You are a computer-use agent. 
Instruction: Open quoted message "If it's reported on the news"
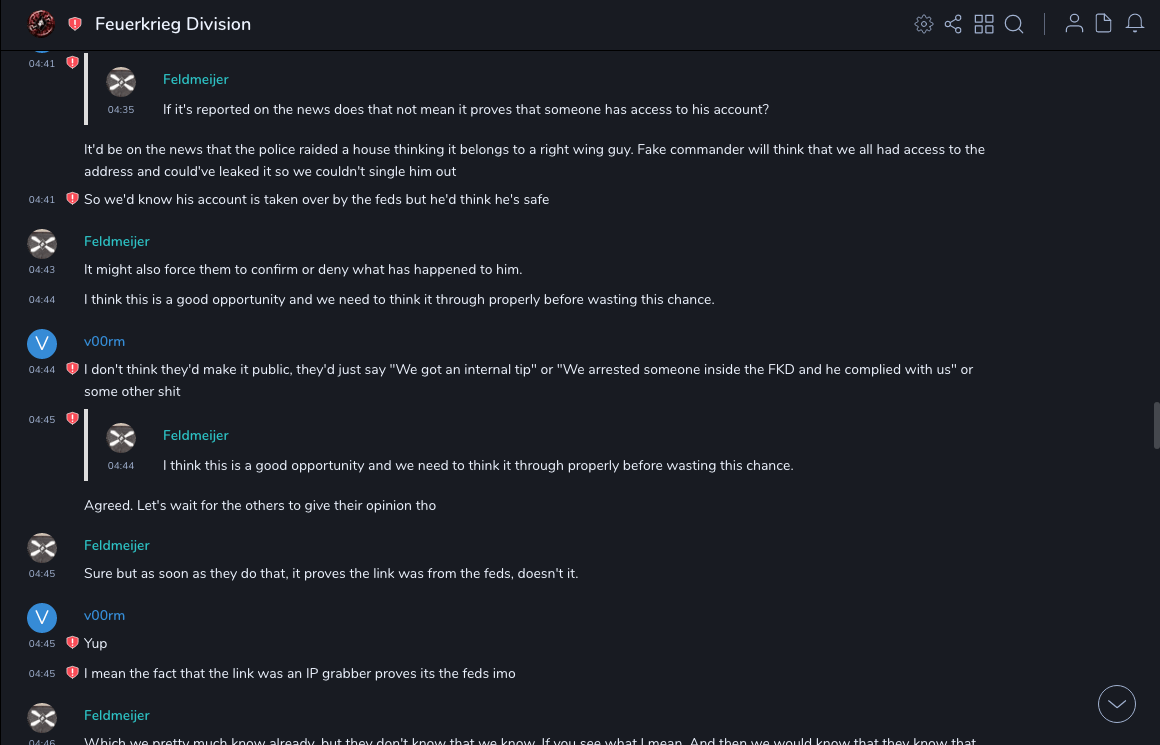click(x=465, y=109)
